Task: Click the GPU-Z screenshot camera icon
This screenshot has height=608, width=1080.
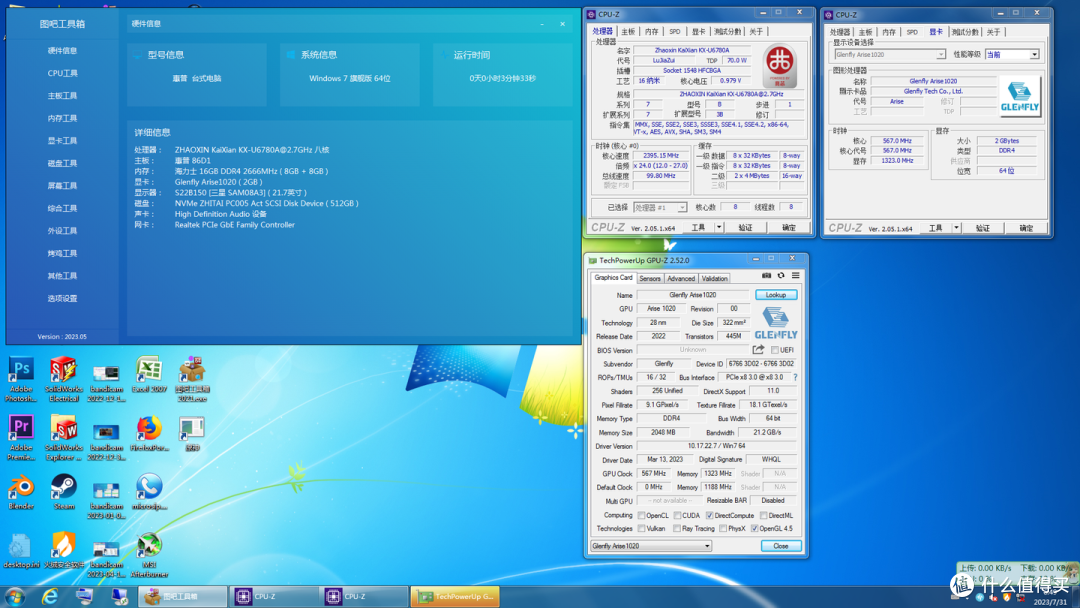Action: coord(766,275)
